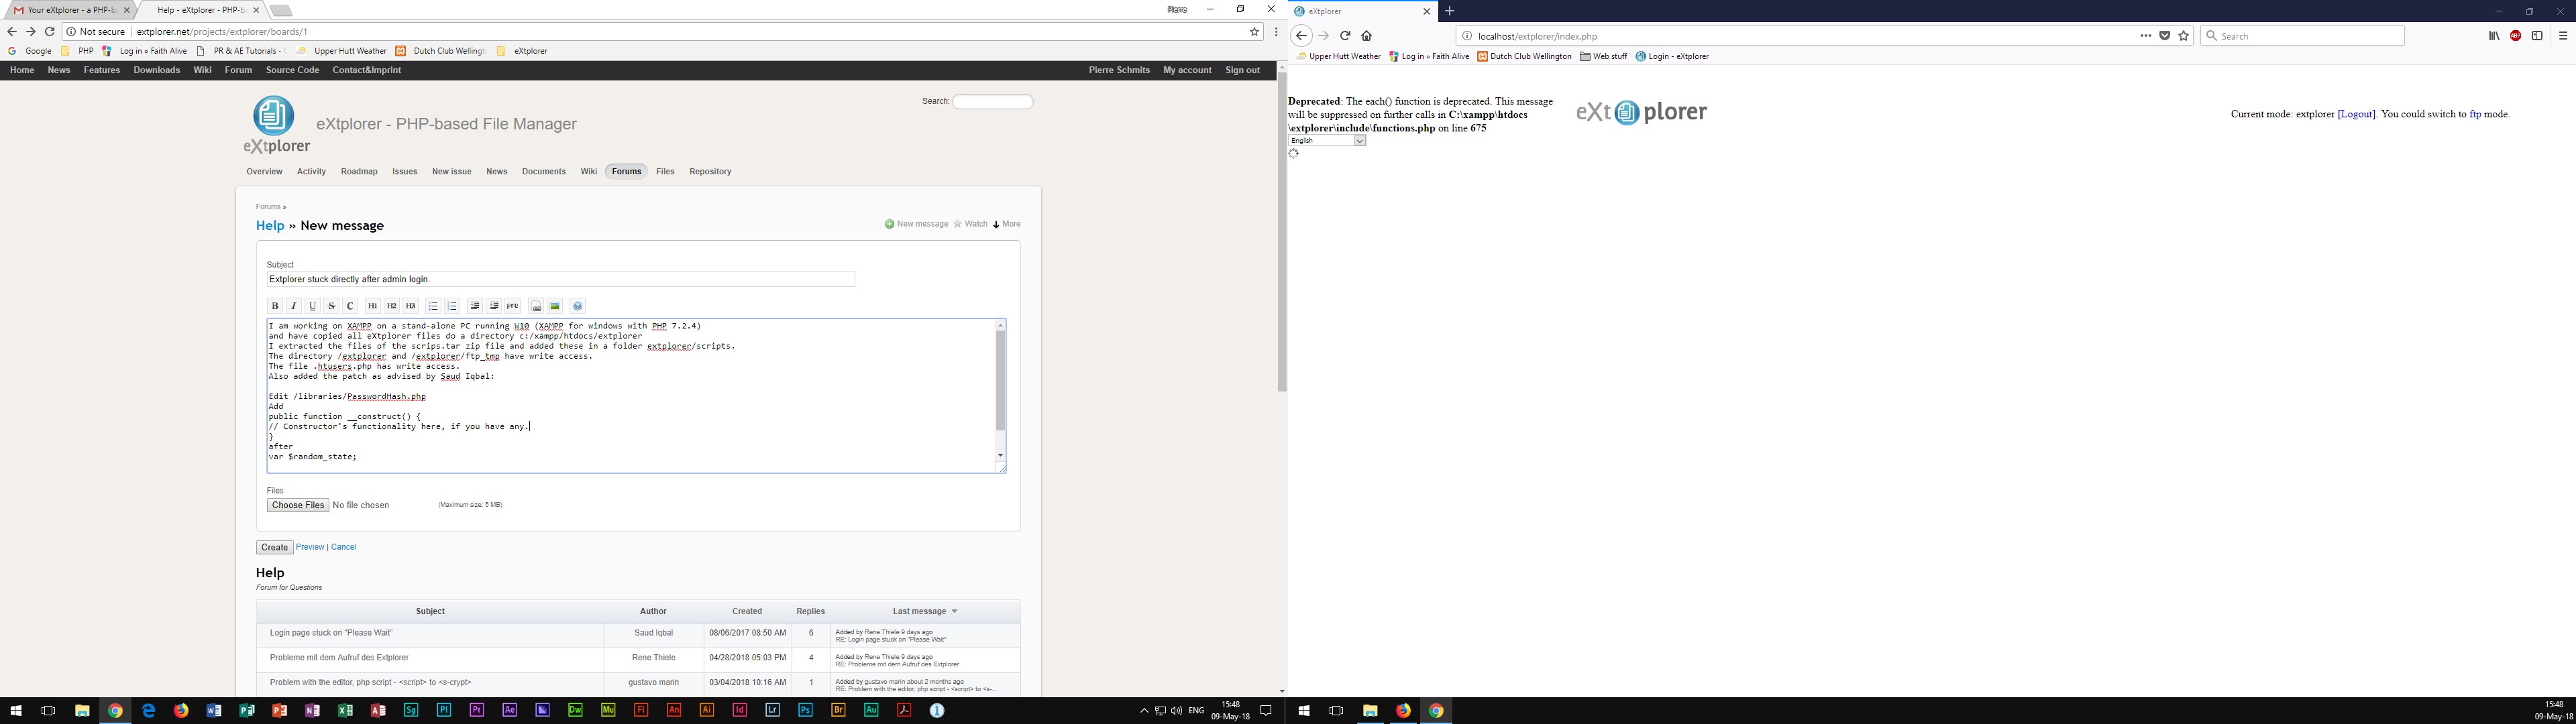Apply strikethrough formatting button
2576x724 pixels.
click(332, 306)
